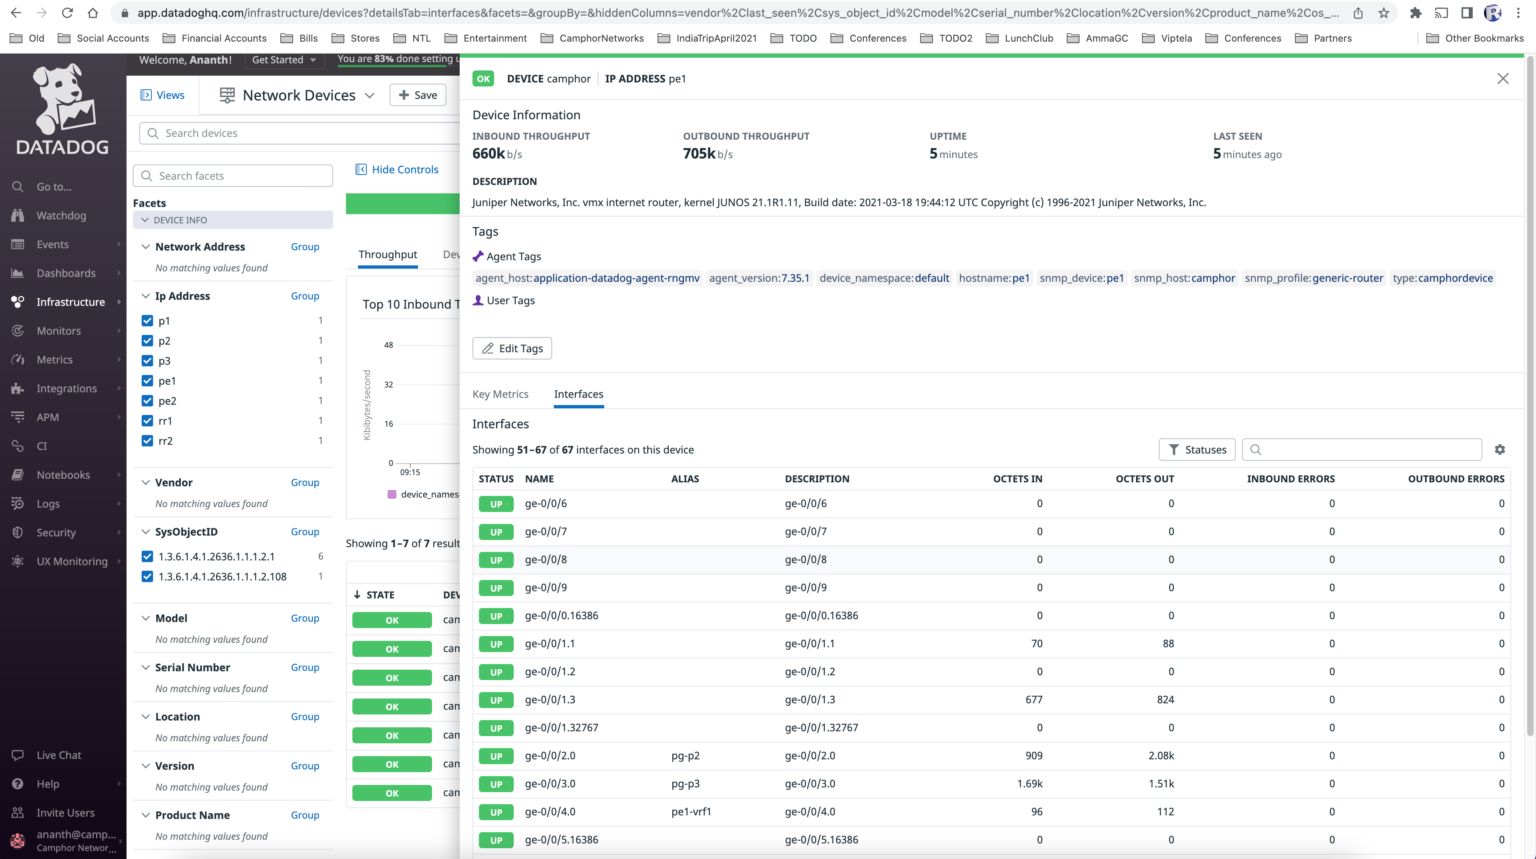Click in the interfaces search field

point(1361,449)
